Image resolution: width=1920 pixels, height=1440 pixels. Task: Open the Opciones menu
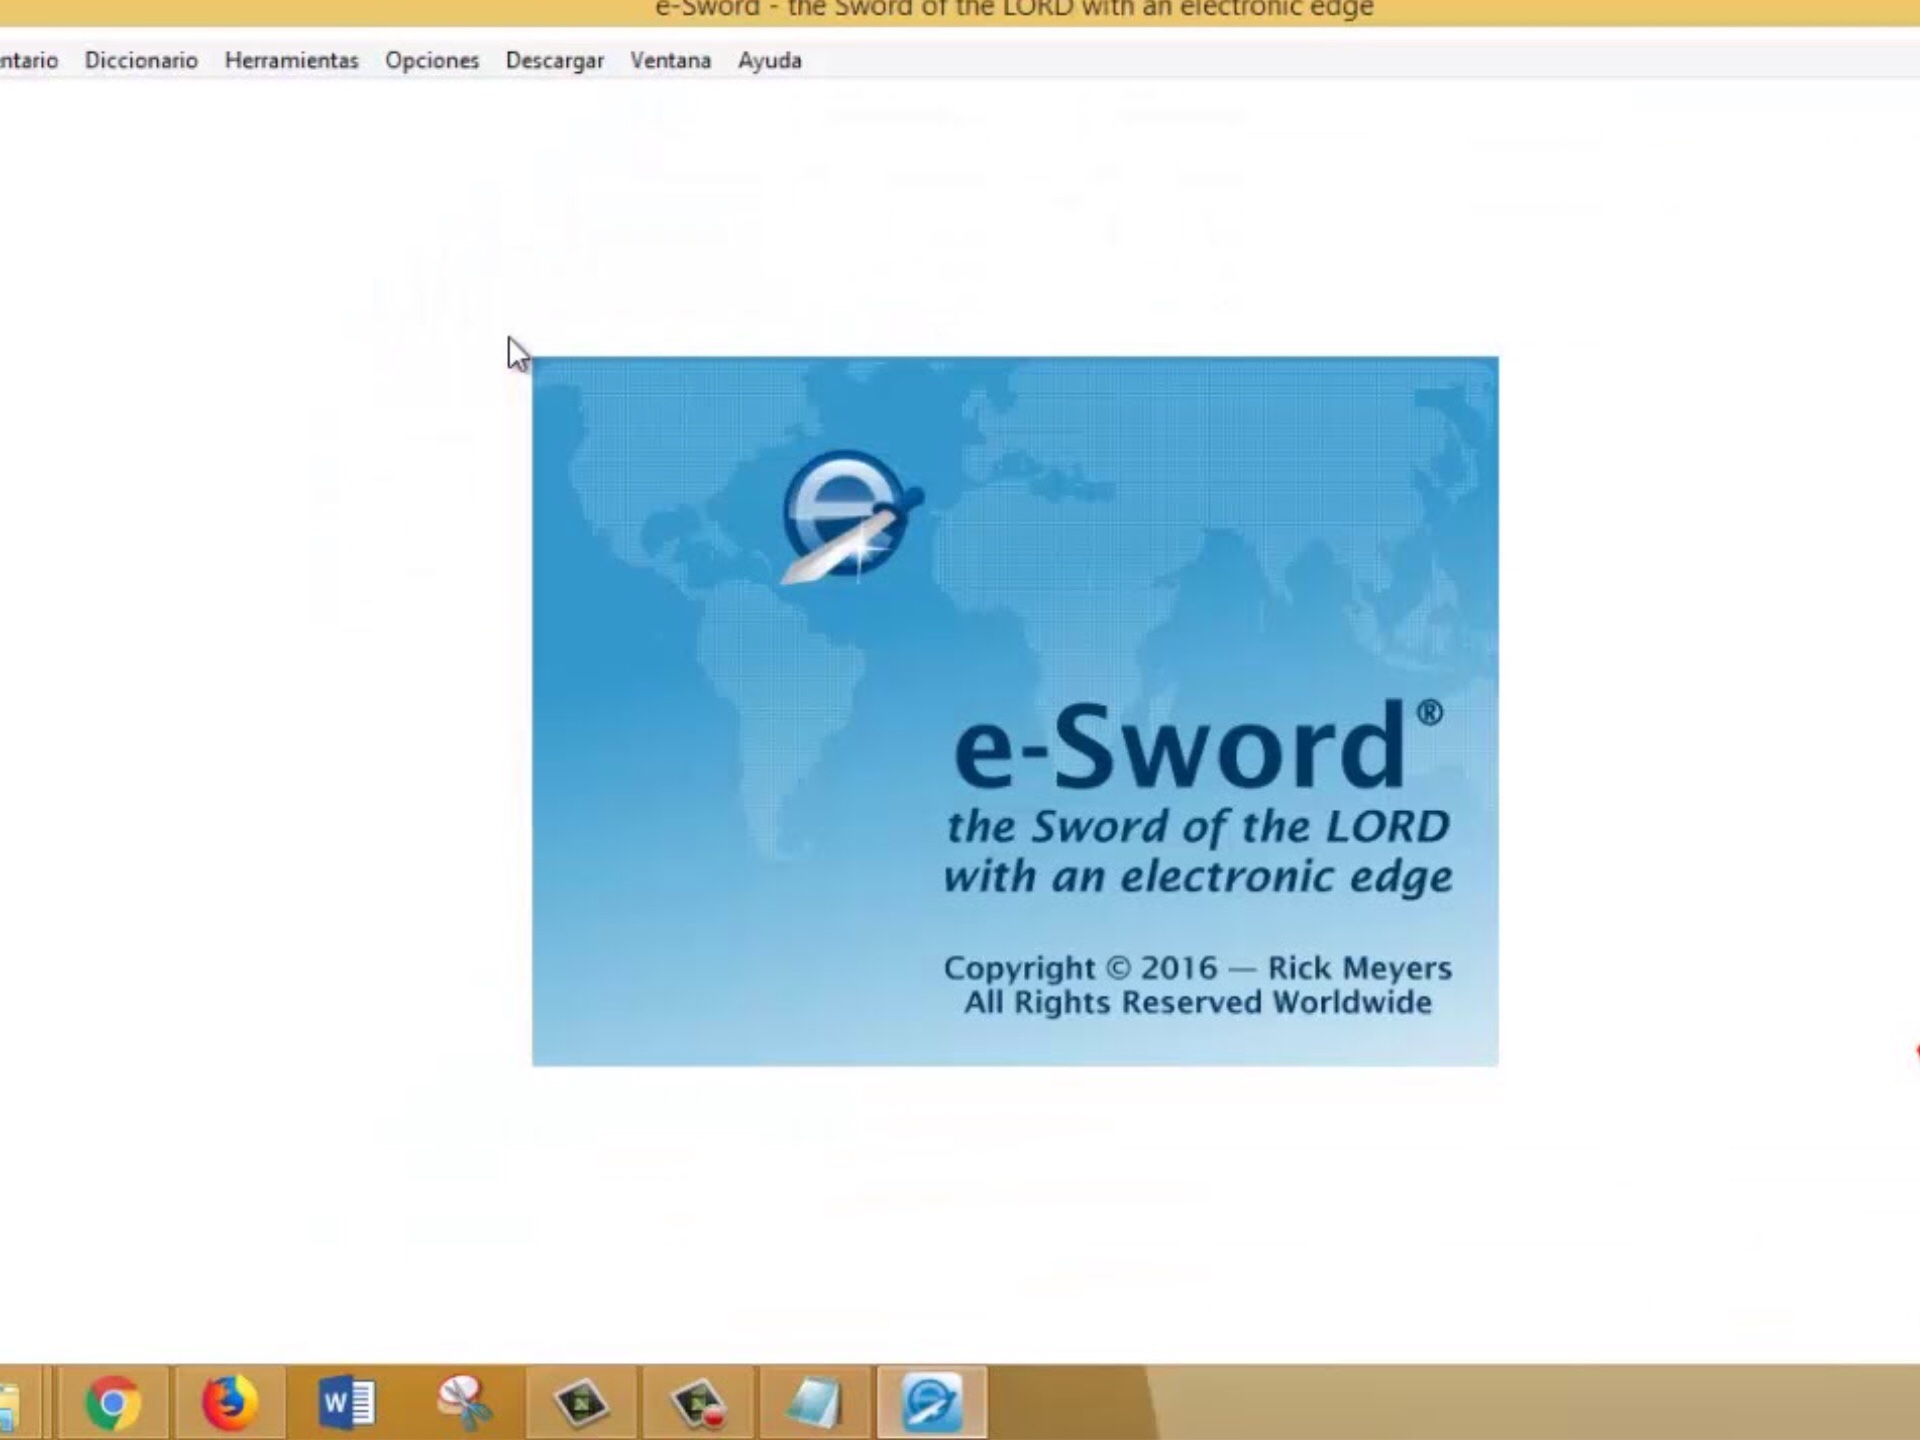pyautogui.click(x=432, y=60)
